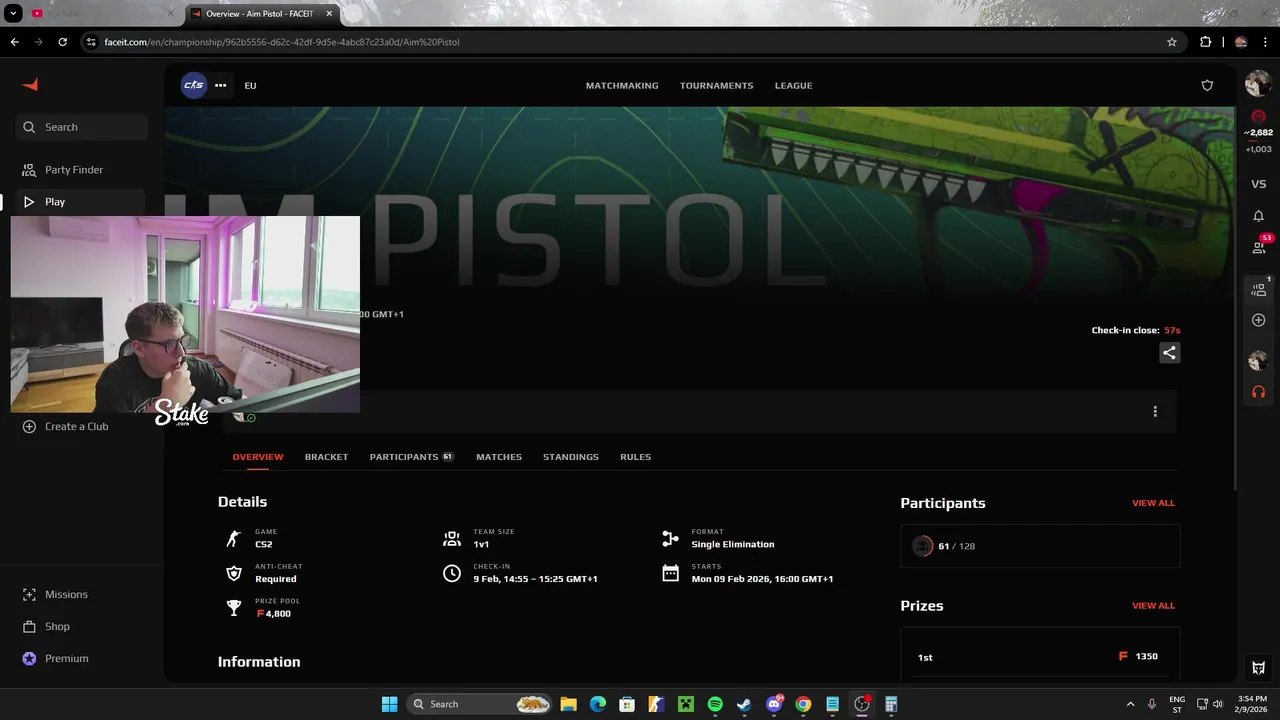
Task: Open Counter-Strike from the taskbar
Action: point(656,704)
